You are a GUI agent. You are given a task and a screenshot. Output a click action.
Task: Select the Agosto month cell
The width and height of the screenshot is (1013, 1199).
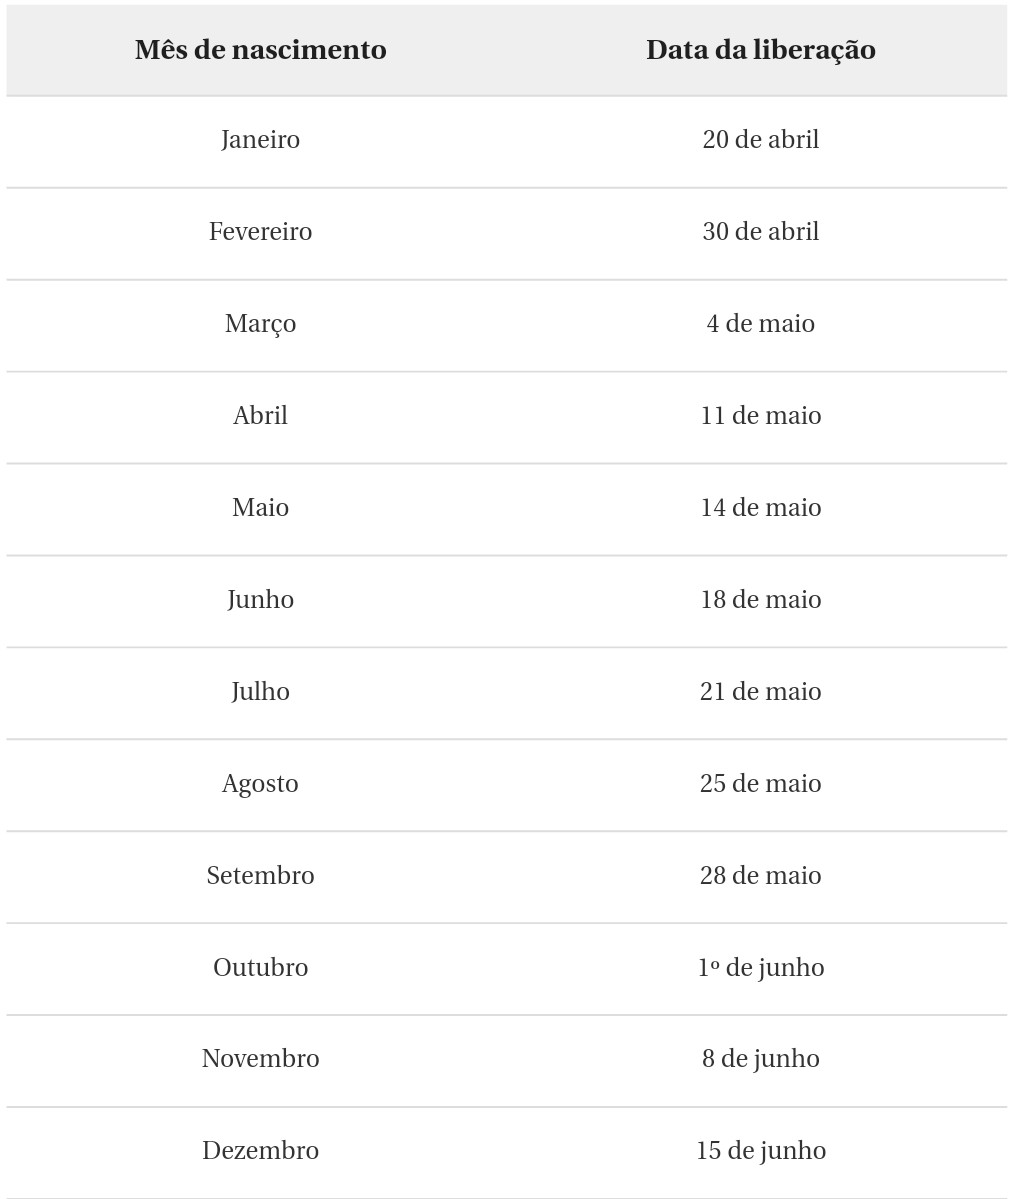pyautogui.click(x=261, y=783)
